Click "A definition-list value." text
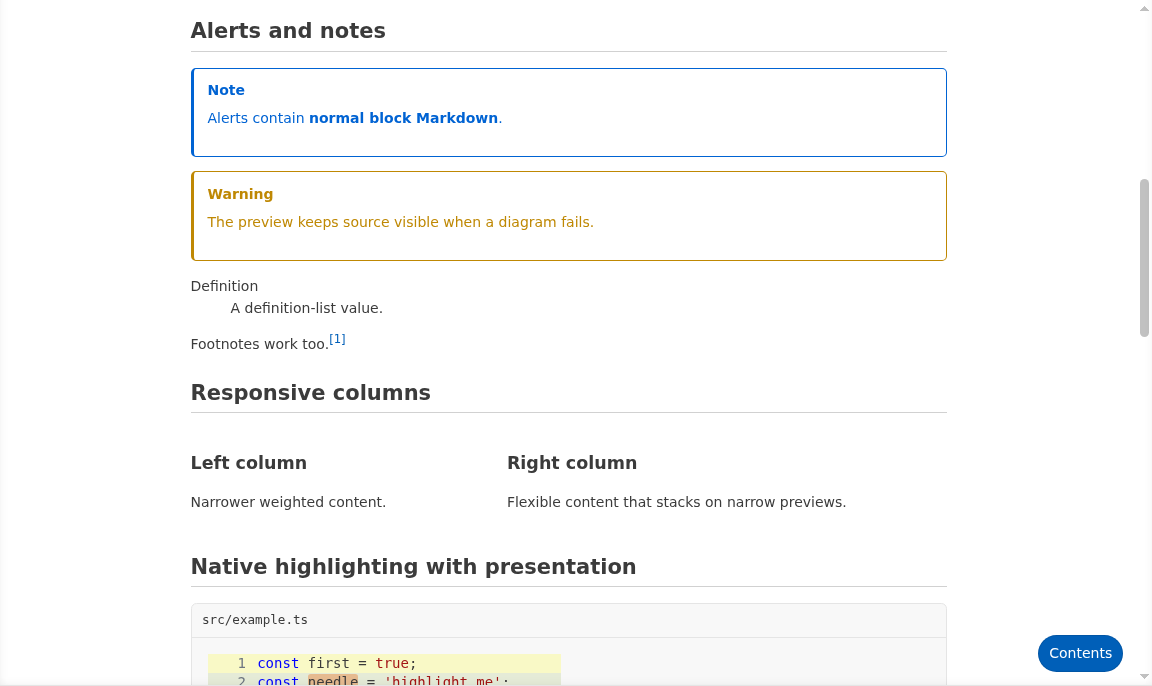 coord(306,308)
